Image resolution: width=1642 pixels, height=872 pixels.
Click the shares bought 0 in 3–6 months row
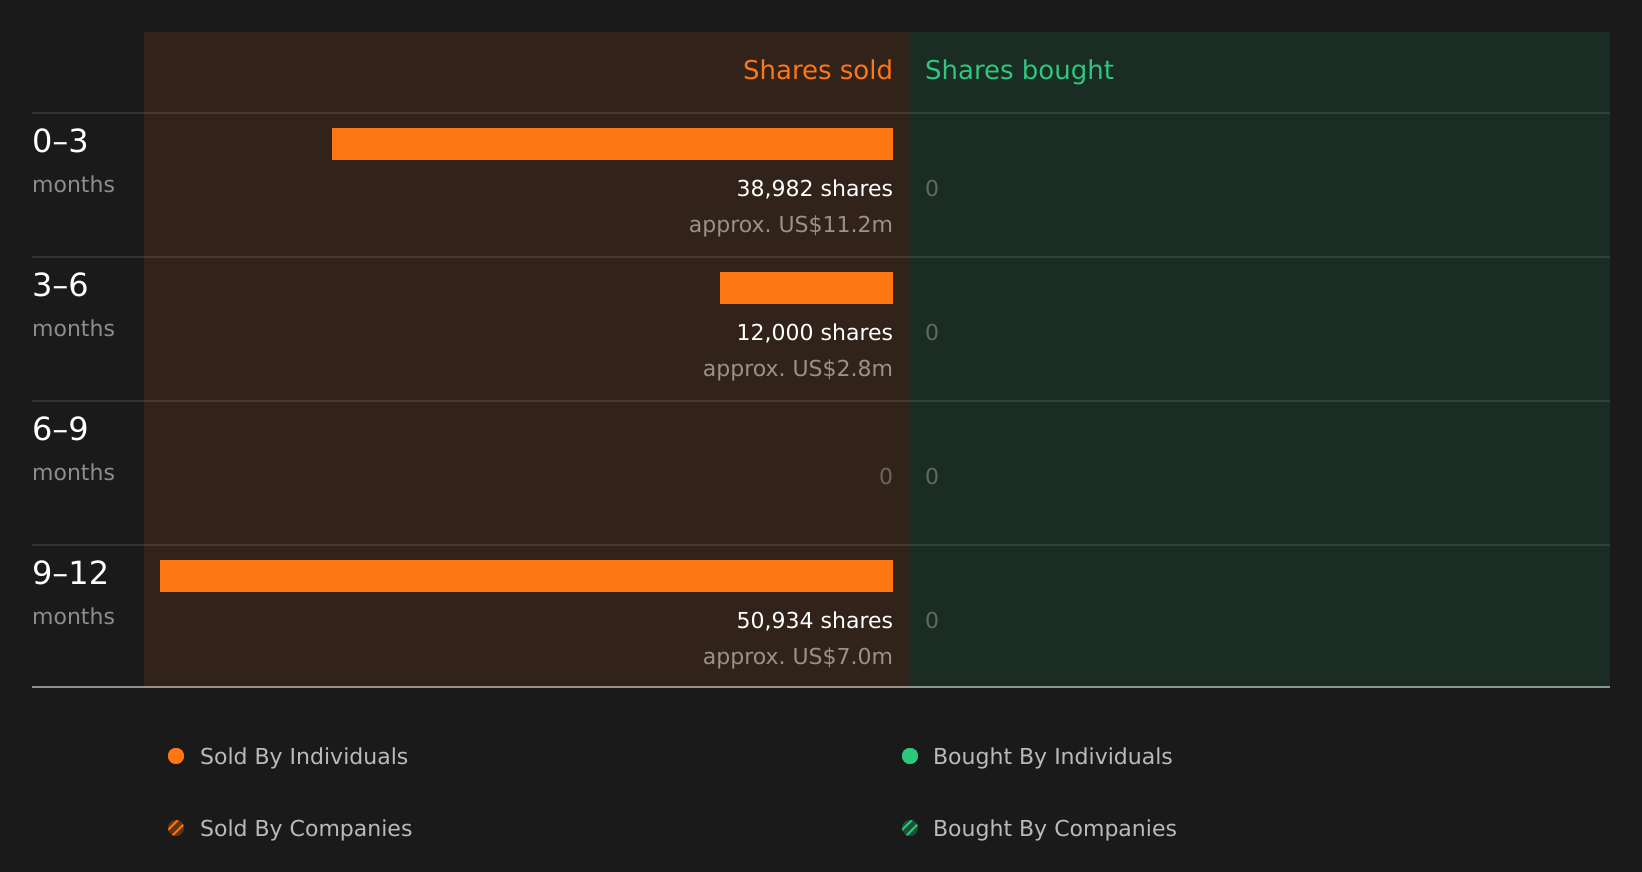[932, 333]
